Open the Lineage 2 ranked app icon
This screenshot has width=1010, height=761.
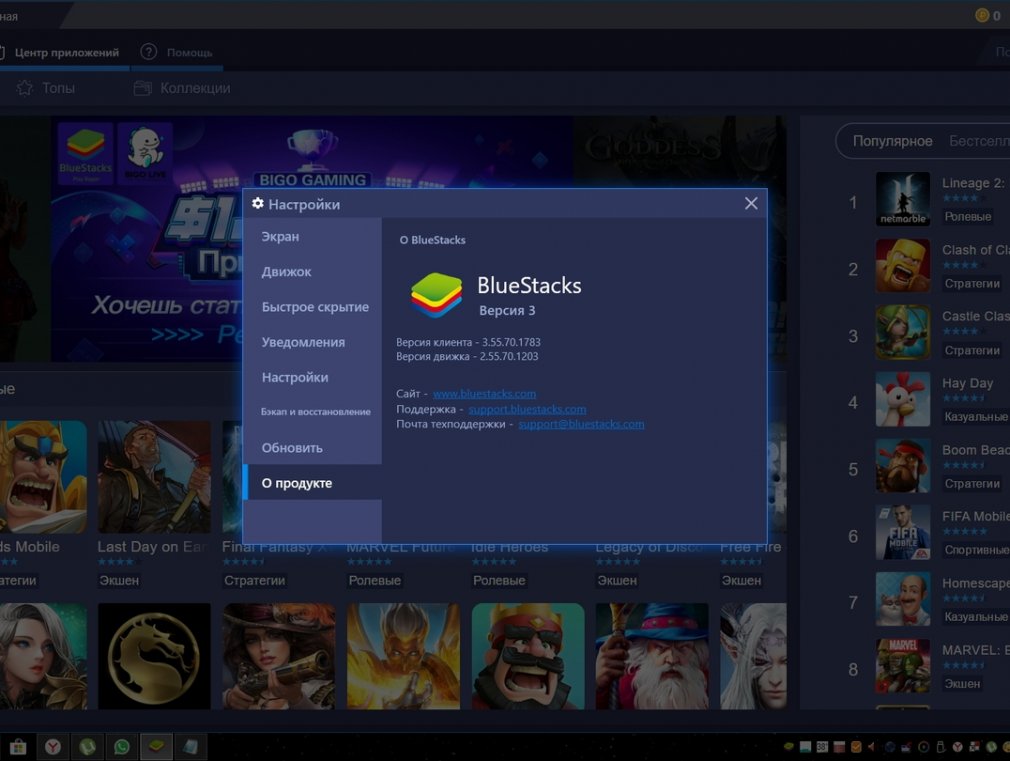(x=902, y=199)
